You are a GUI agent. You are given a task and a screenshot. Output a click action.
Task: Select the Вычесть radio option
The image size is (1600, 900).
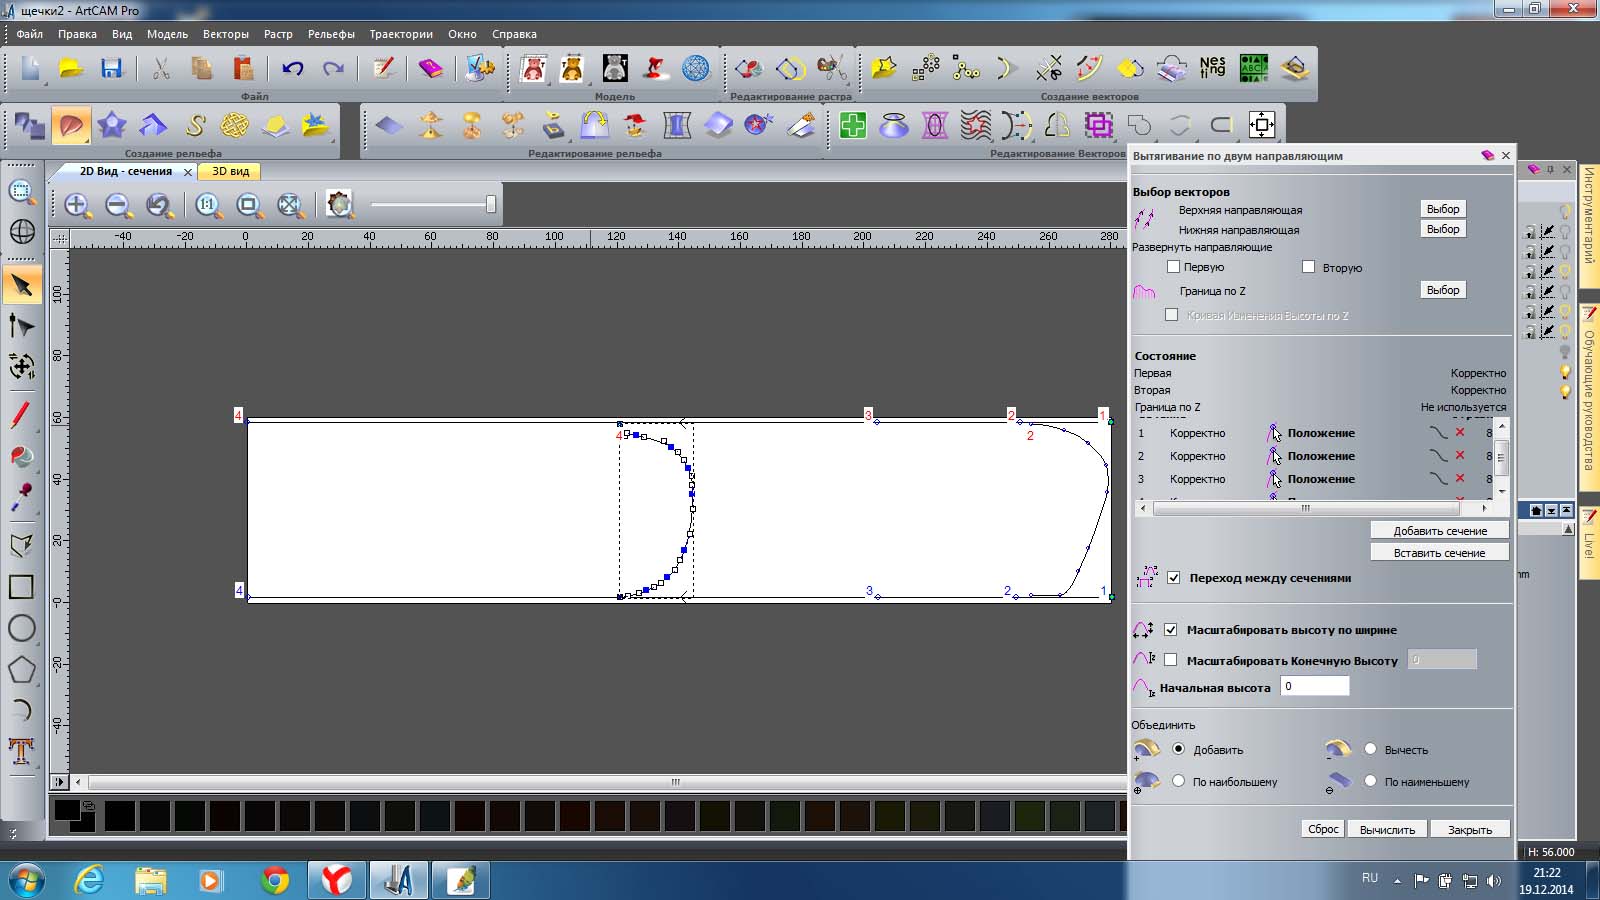click(x=1370, y=749)
